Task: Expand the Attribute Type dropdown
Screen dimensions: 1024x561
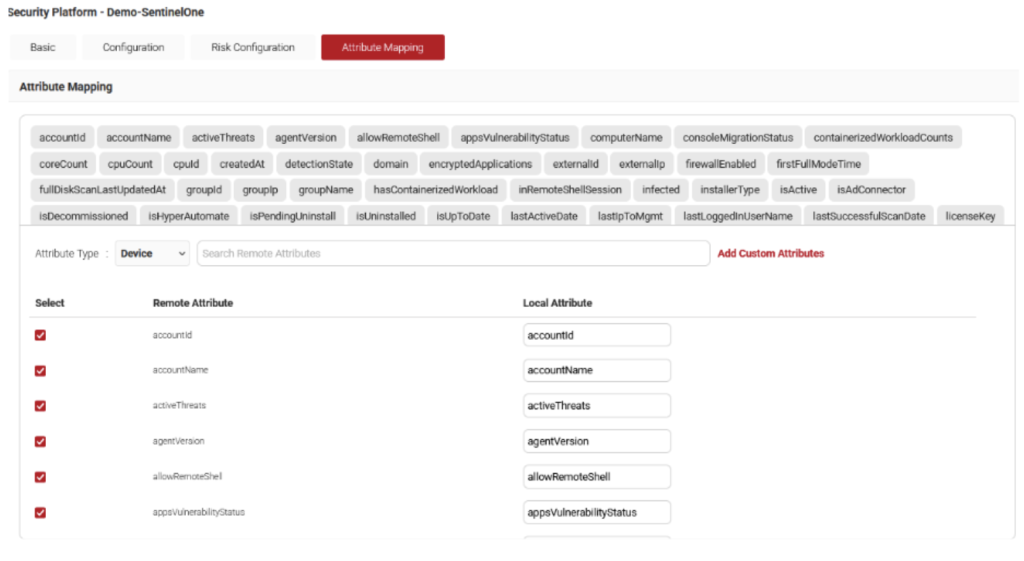Action: pos(152,254)
